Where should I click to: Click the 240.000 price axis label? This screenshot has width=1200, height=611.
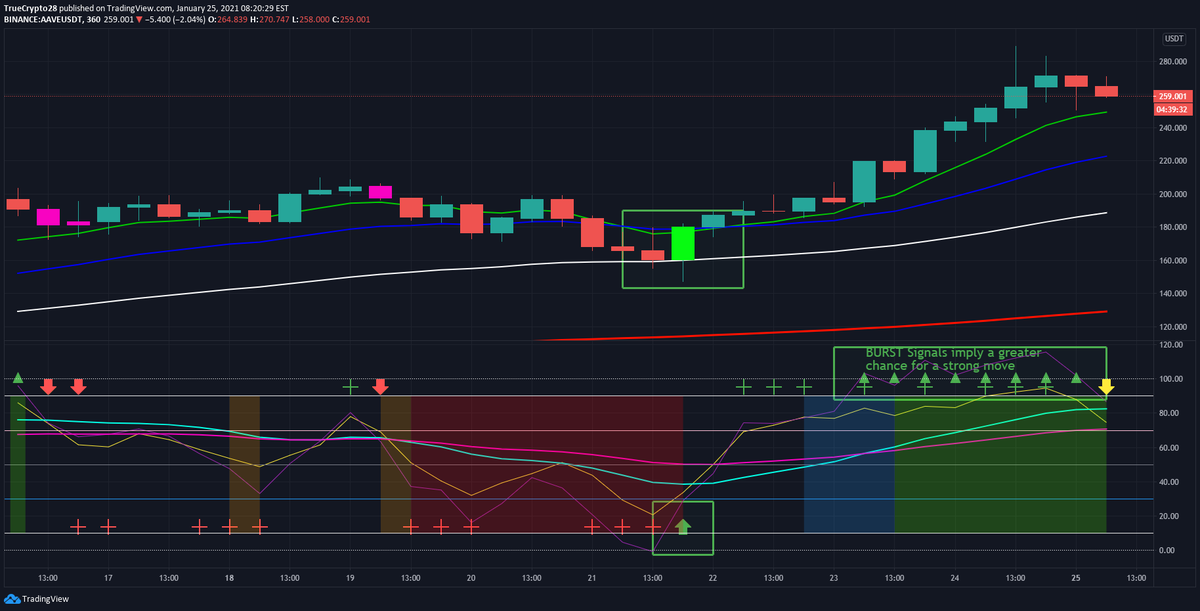click(x=1173, y=128)
